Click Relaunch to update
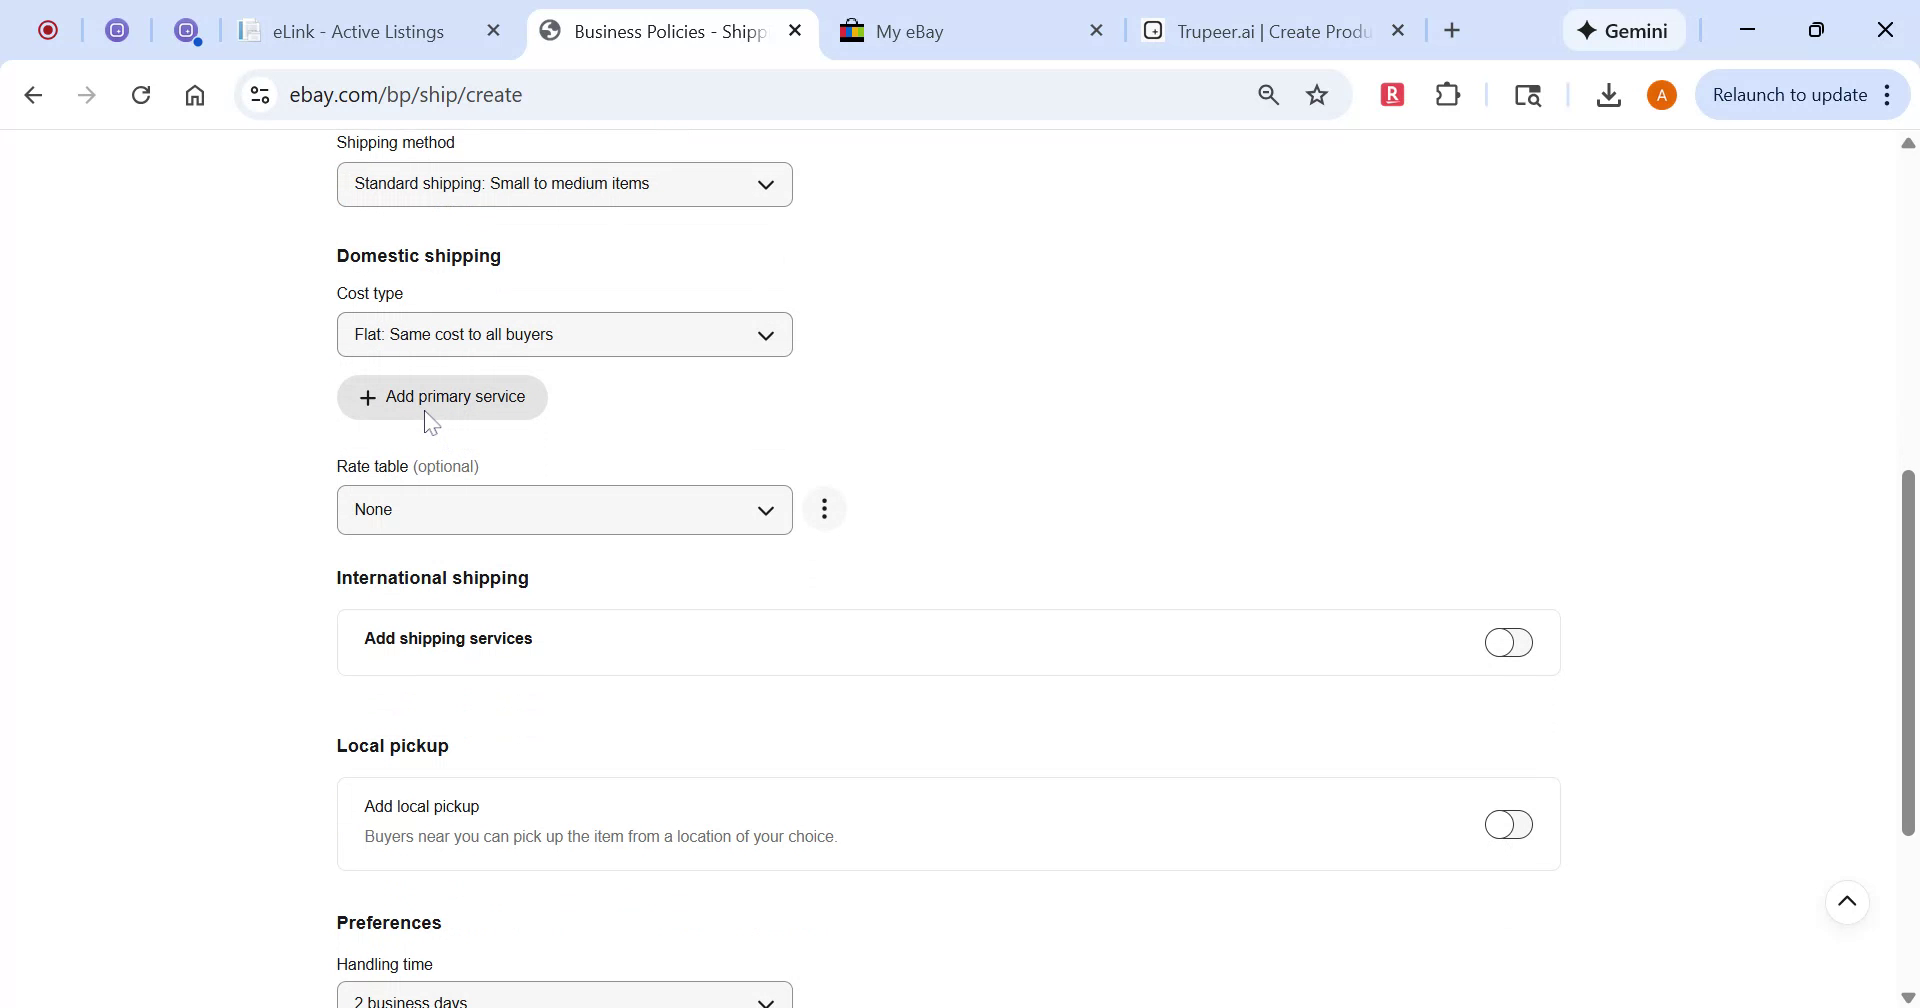 click(x=1789, y=94)
